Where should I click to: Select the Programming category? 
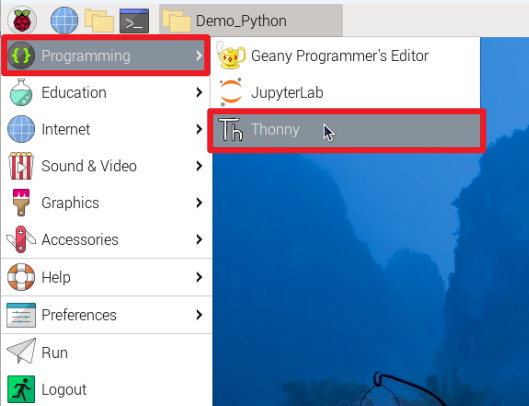pyautogui.click(x=106, y=55)
